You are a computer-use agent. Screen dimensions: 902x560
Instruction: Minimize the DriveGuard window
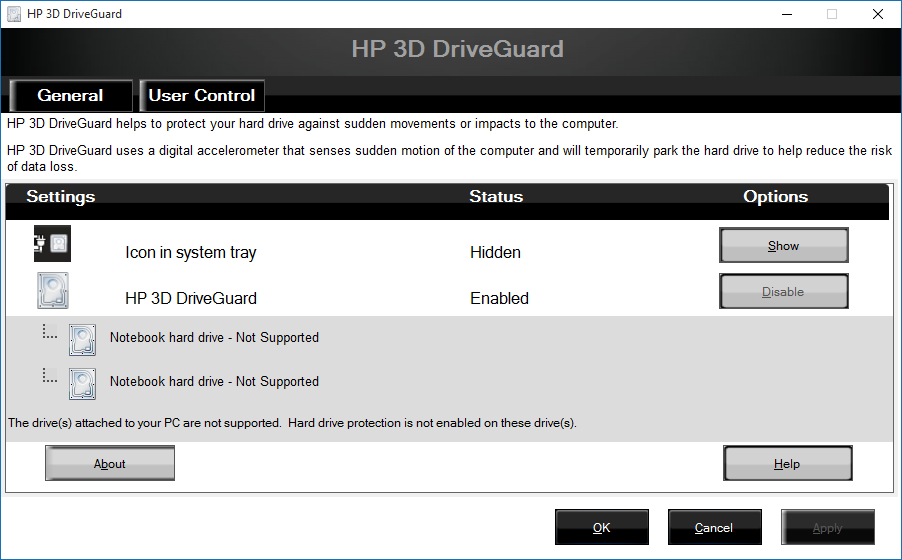[787, 14]
